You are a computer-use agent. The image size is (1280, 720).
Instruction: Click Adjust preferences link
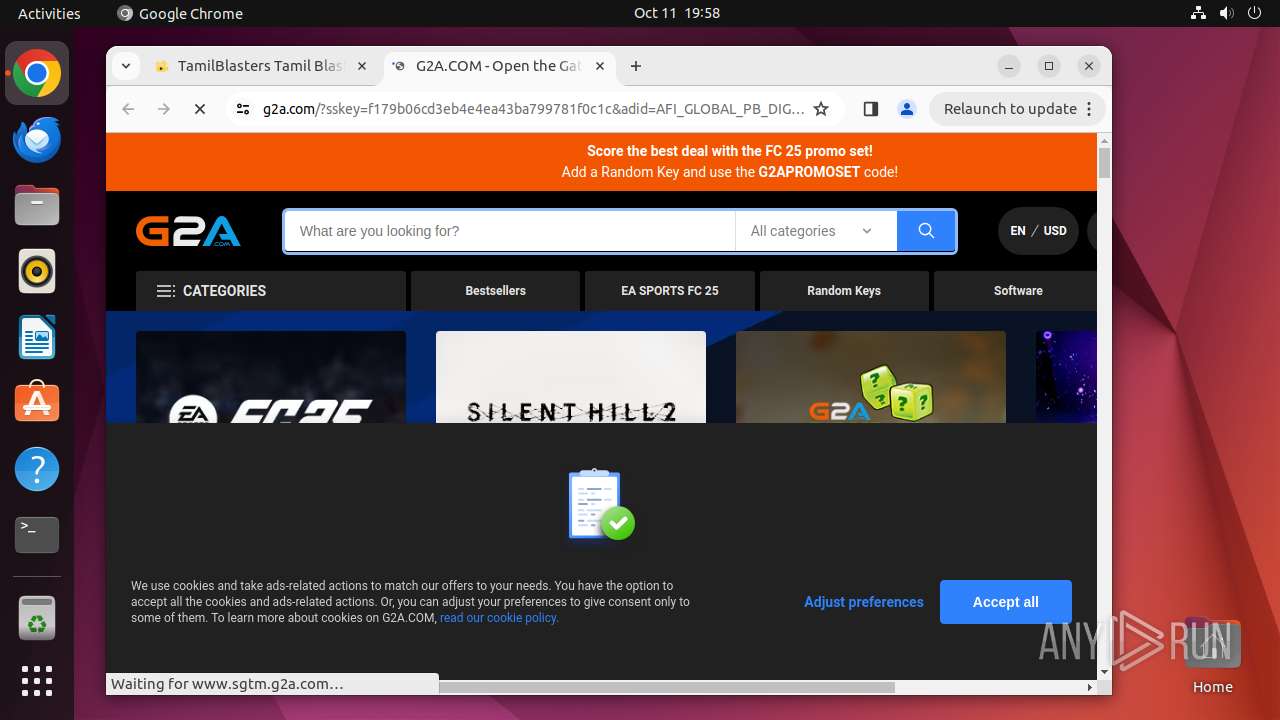click(x=864, y=602)
